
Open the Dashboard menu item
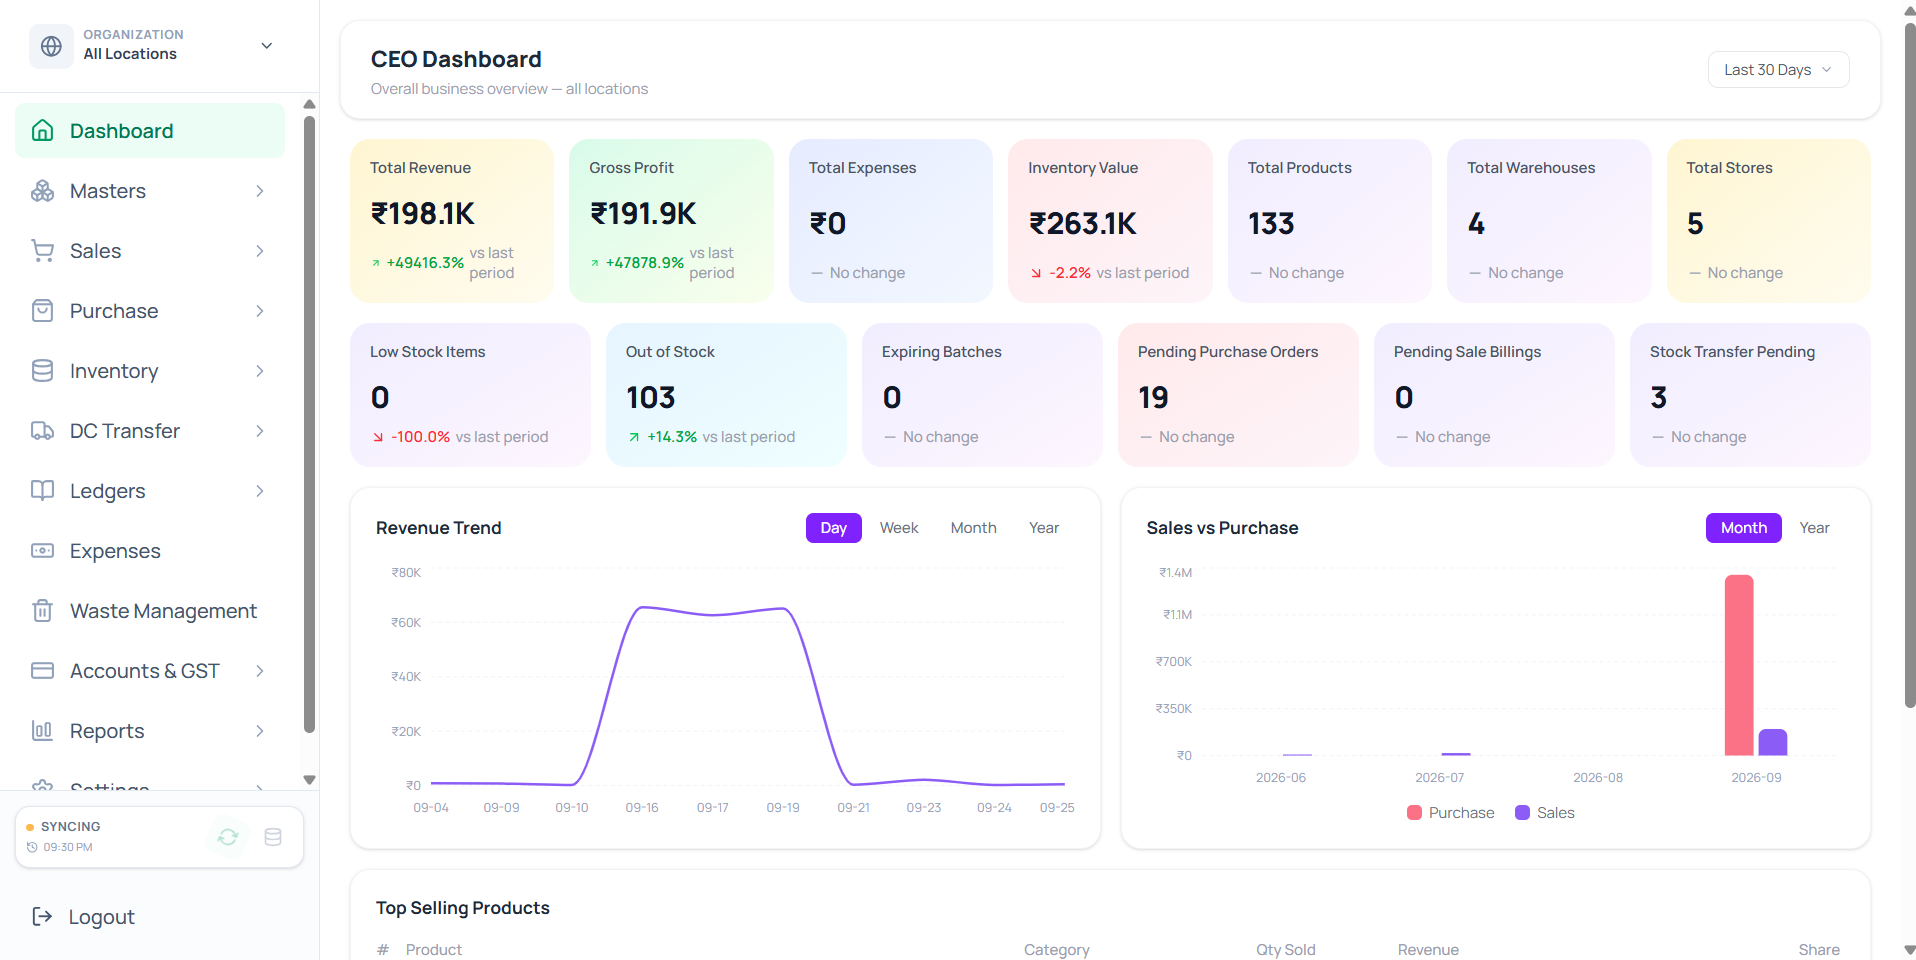click(150, 131)
